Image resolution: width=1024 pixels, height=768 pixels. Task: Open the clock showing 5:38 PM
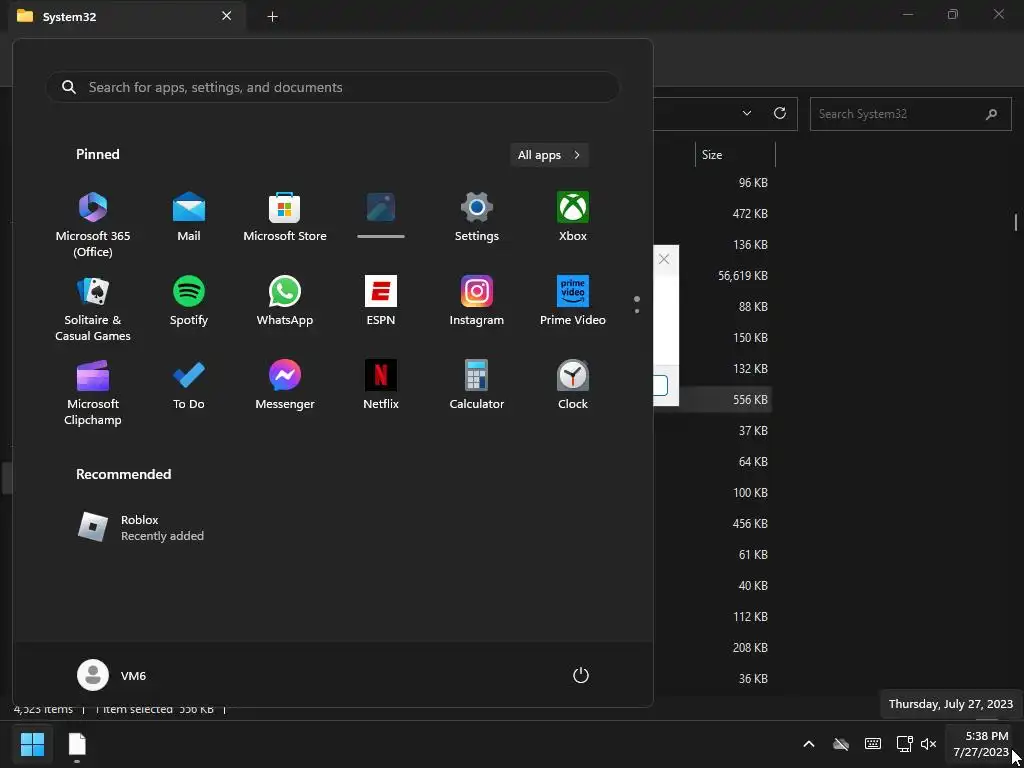981,744
